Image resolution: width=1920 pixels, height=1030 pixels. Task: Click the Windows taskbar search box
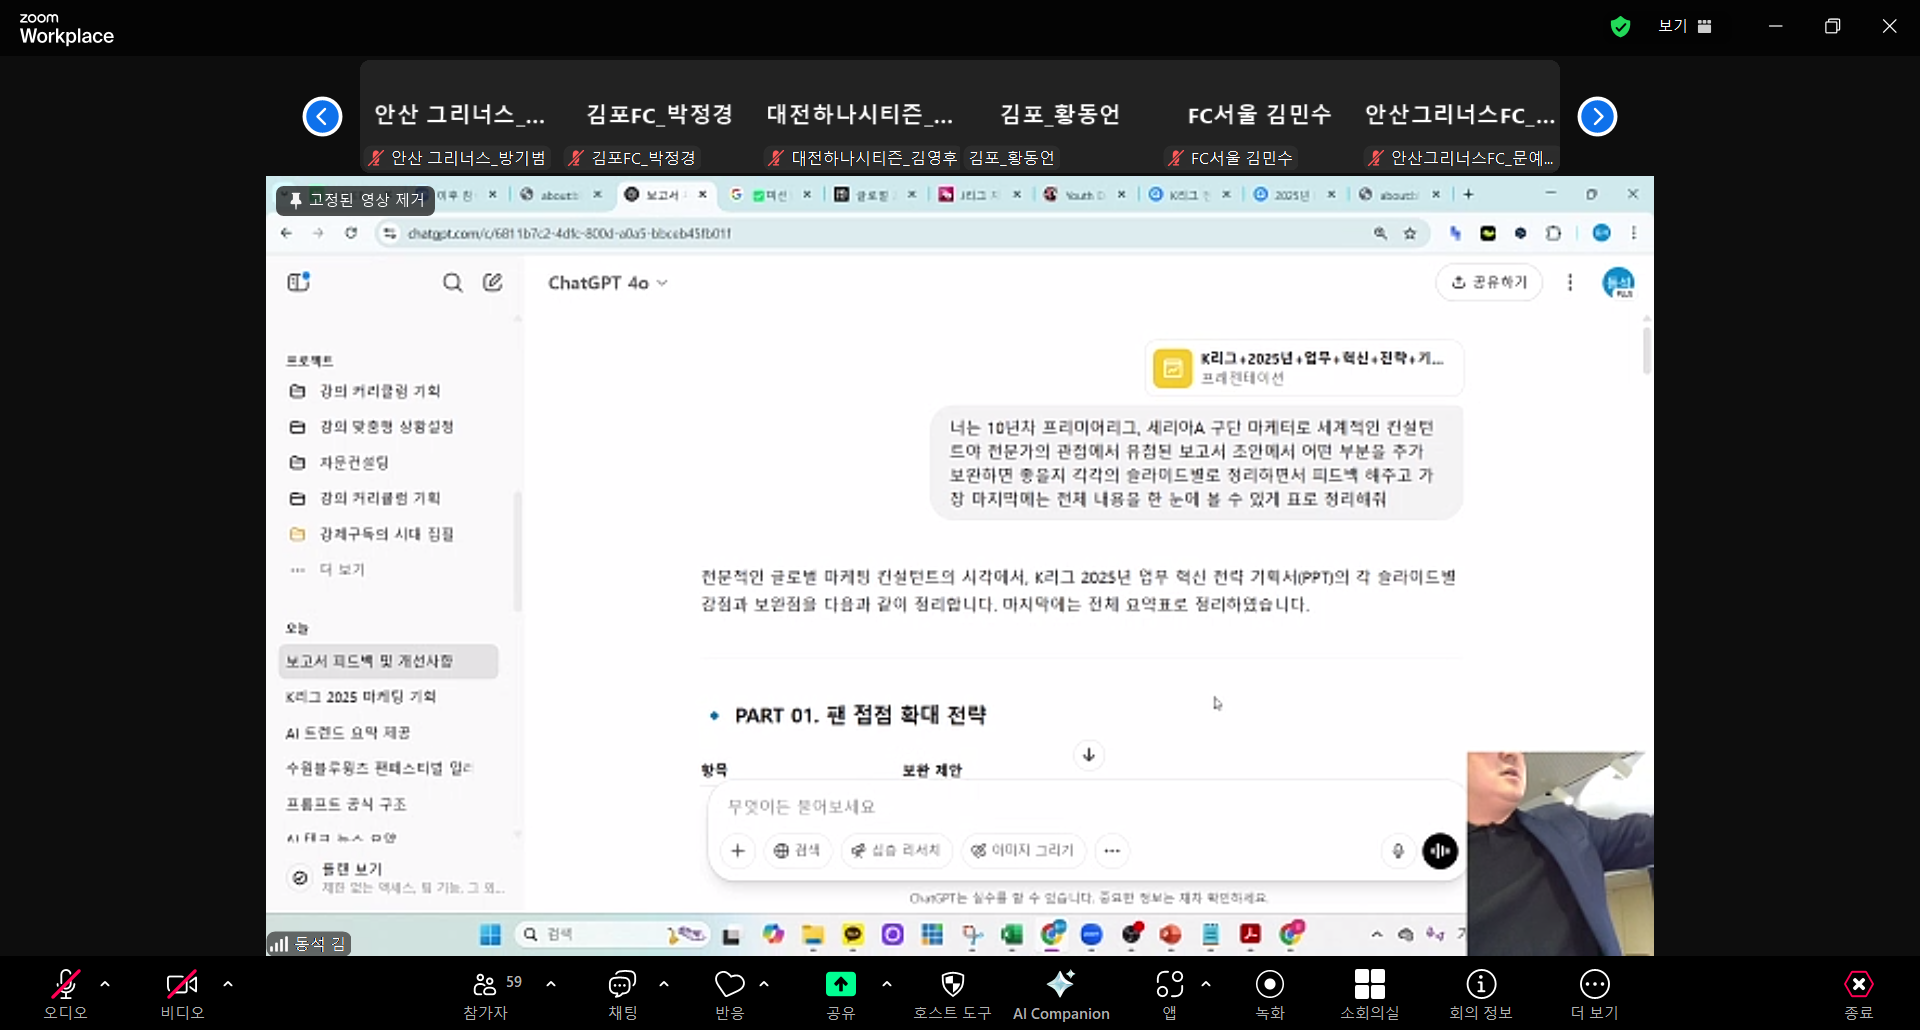point(612,935)
